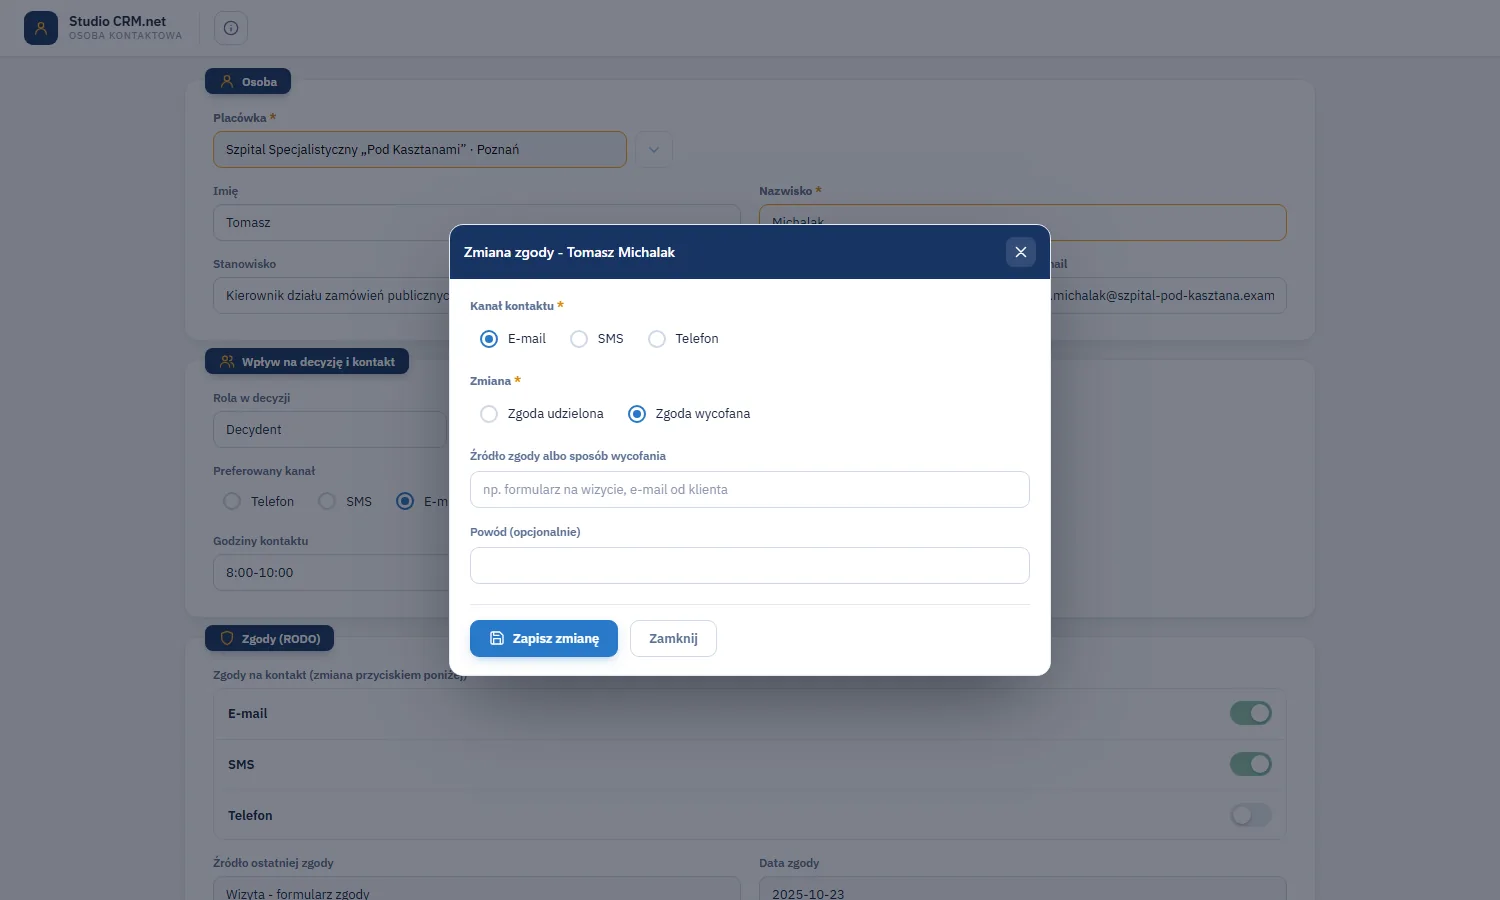Select SMS as Kanał kontaktu in dialog

(x=579, y=339)
